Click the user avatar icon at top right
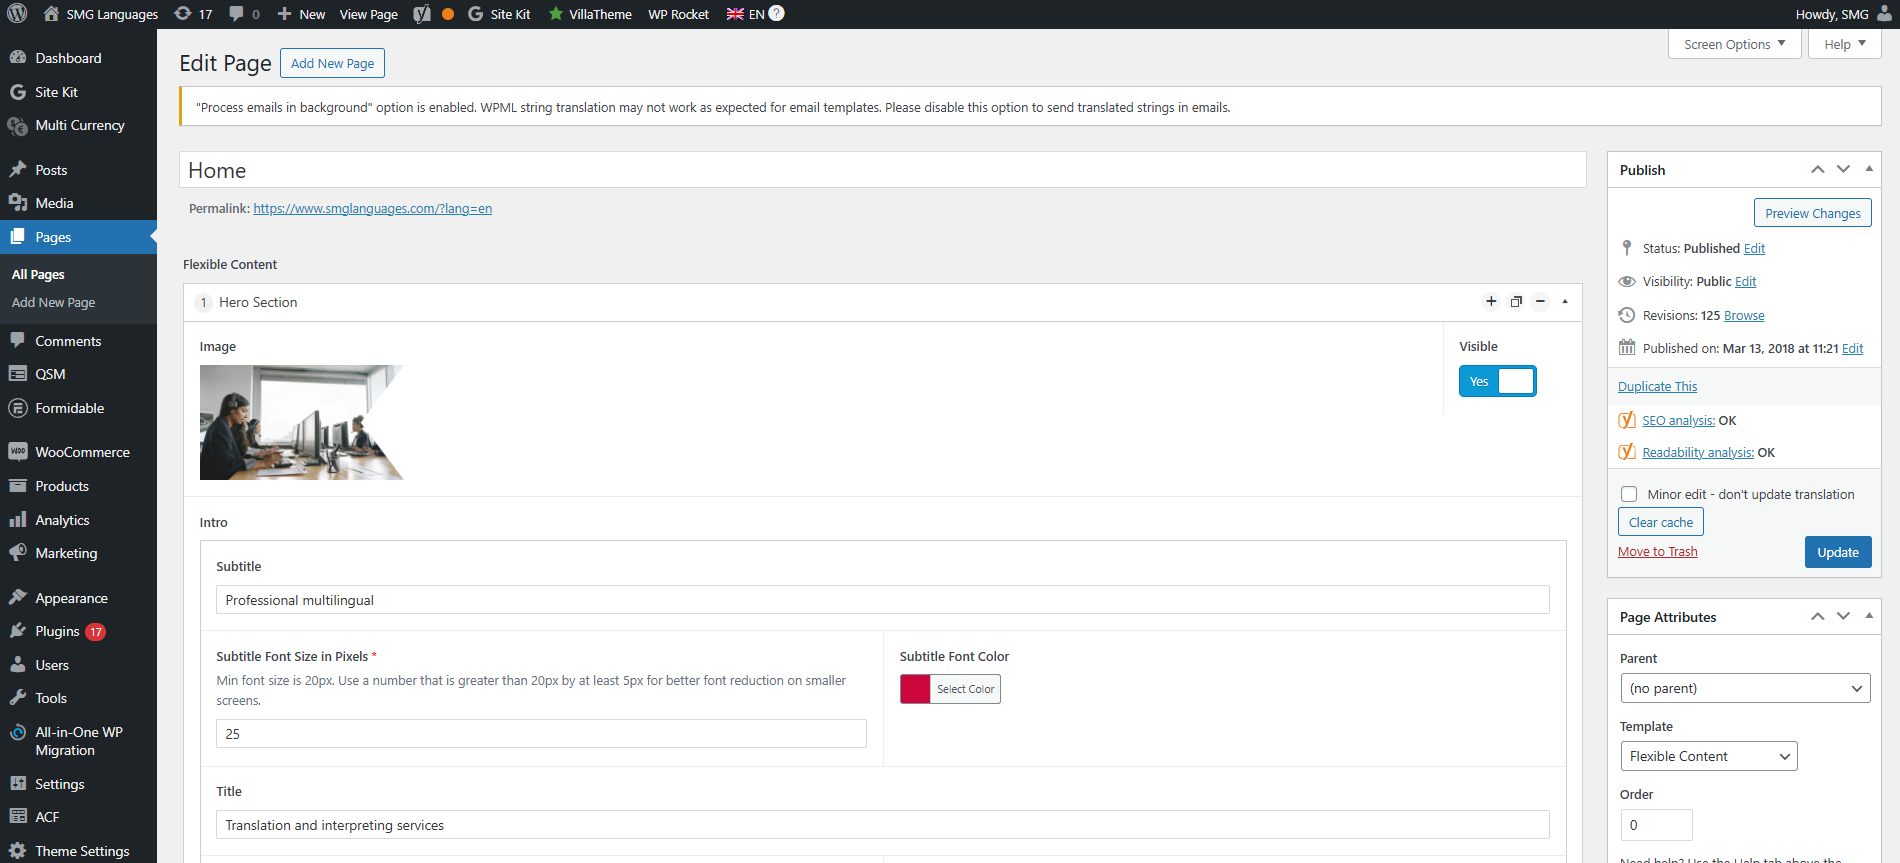The width and height of the screenshot is (1900, 863). point(1884,14)
